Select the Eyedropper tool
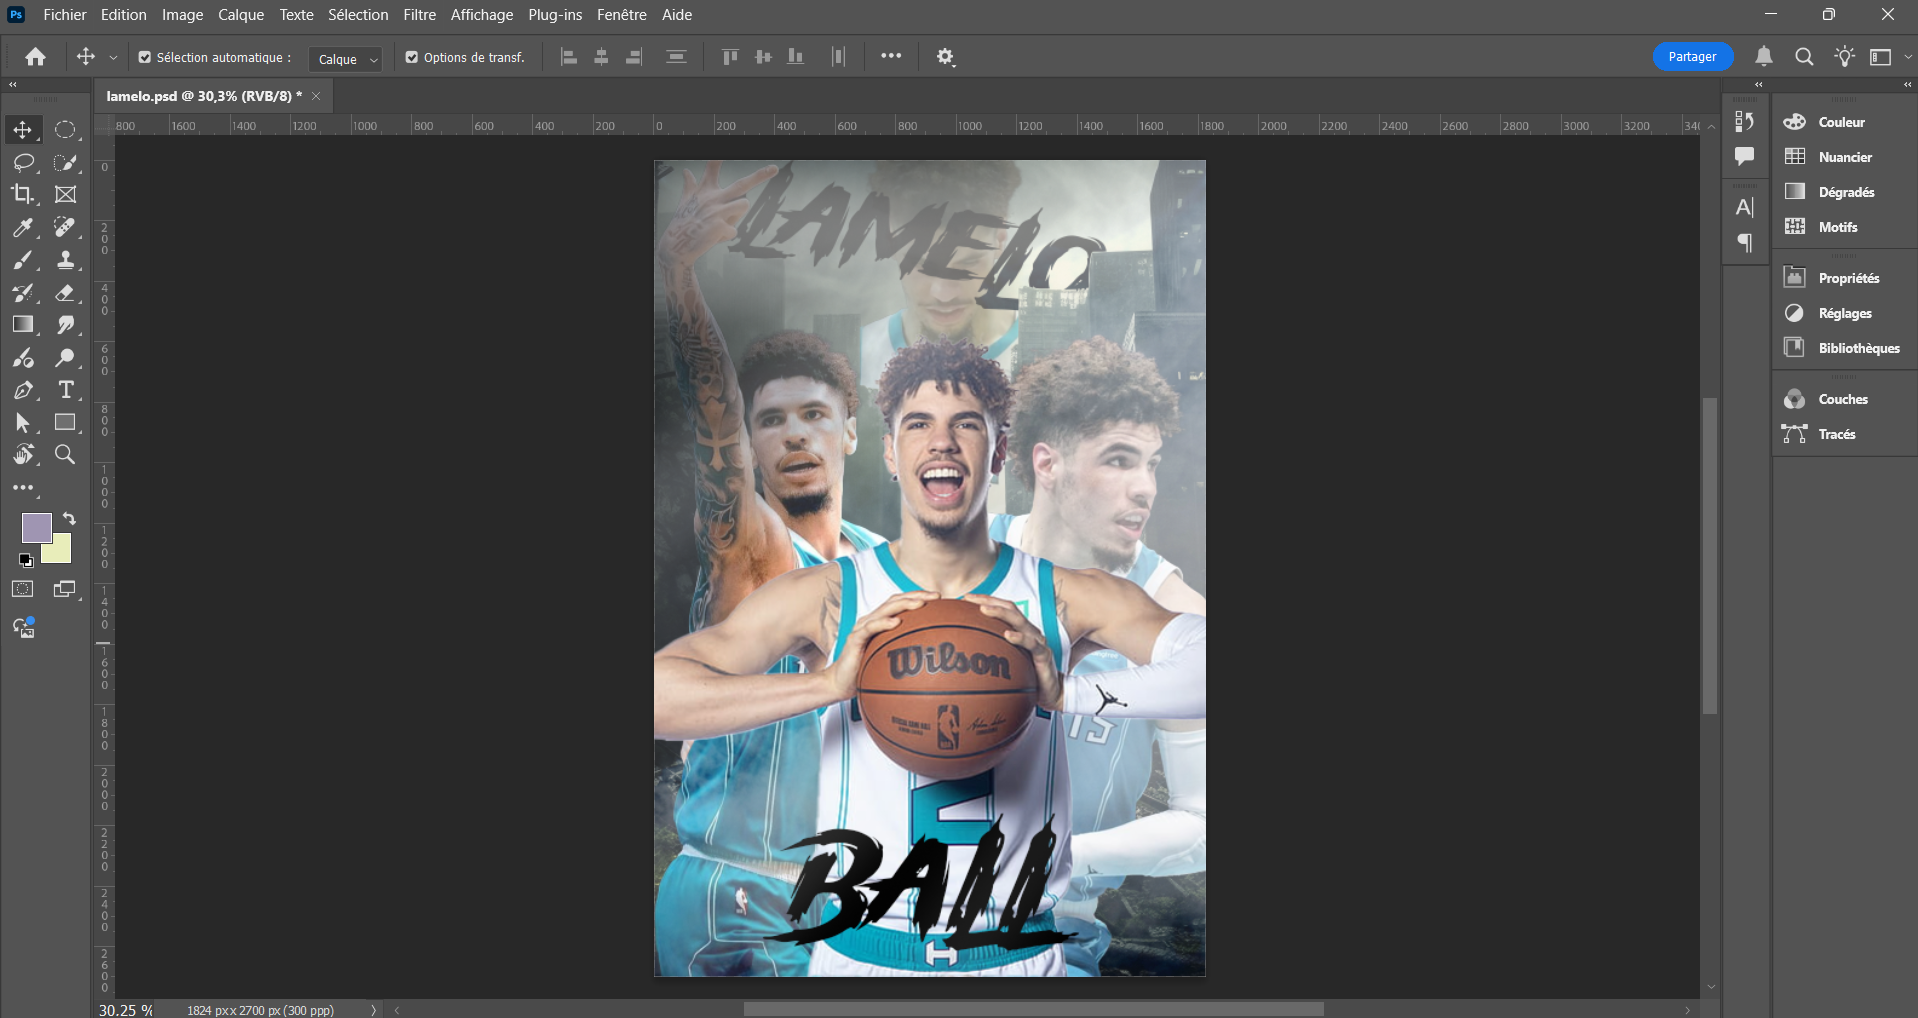1918x1018 pixels. [x=23, y=228]
